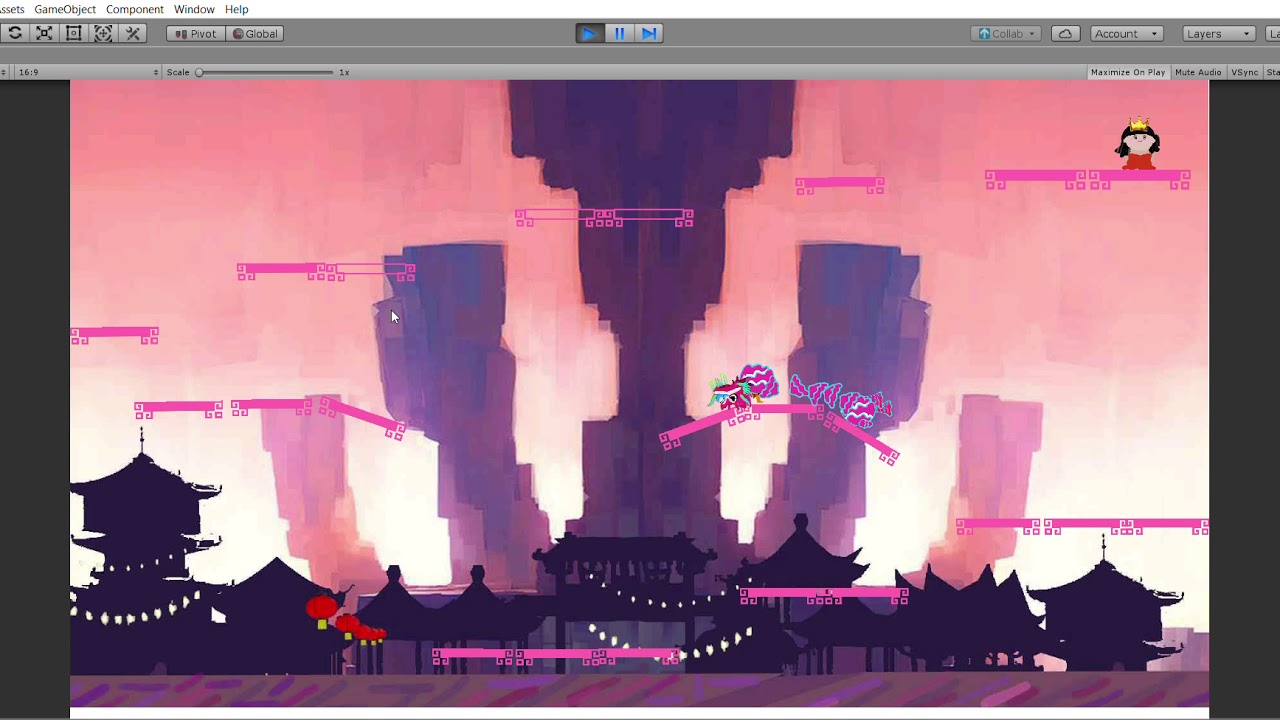Open the Window menu

(194, 9)
